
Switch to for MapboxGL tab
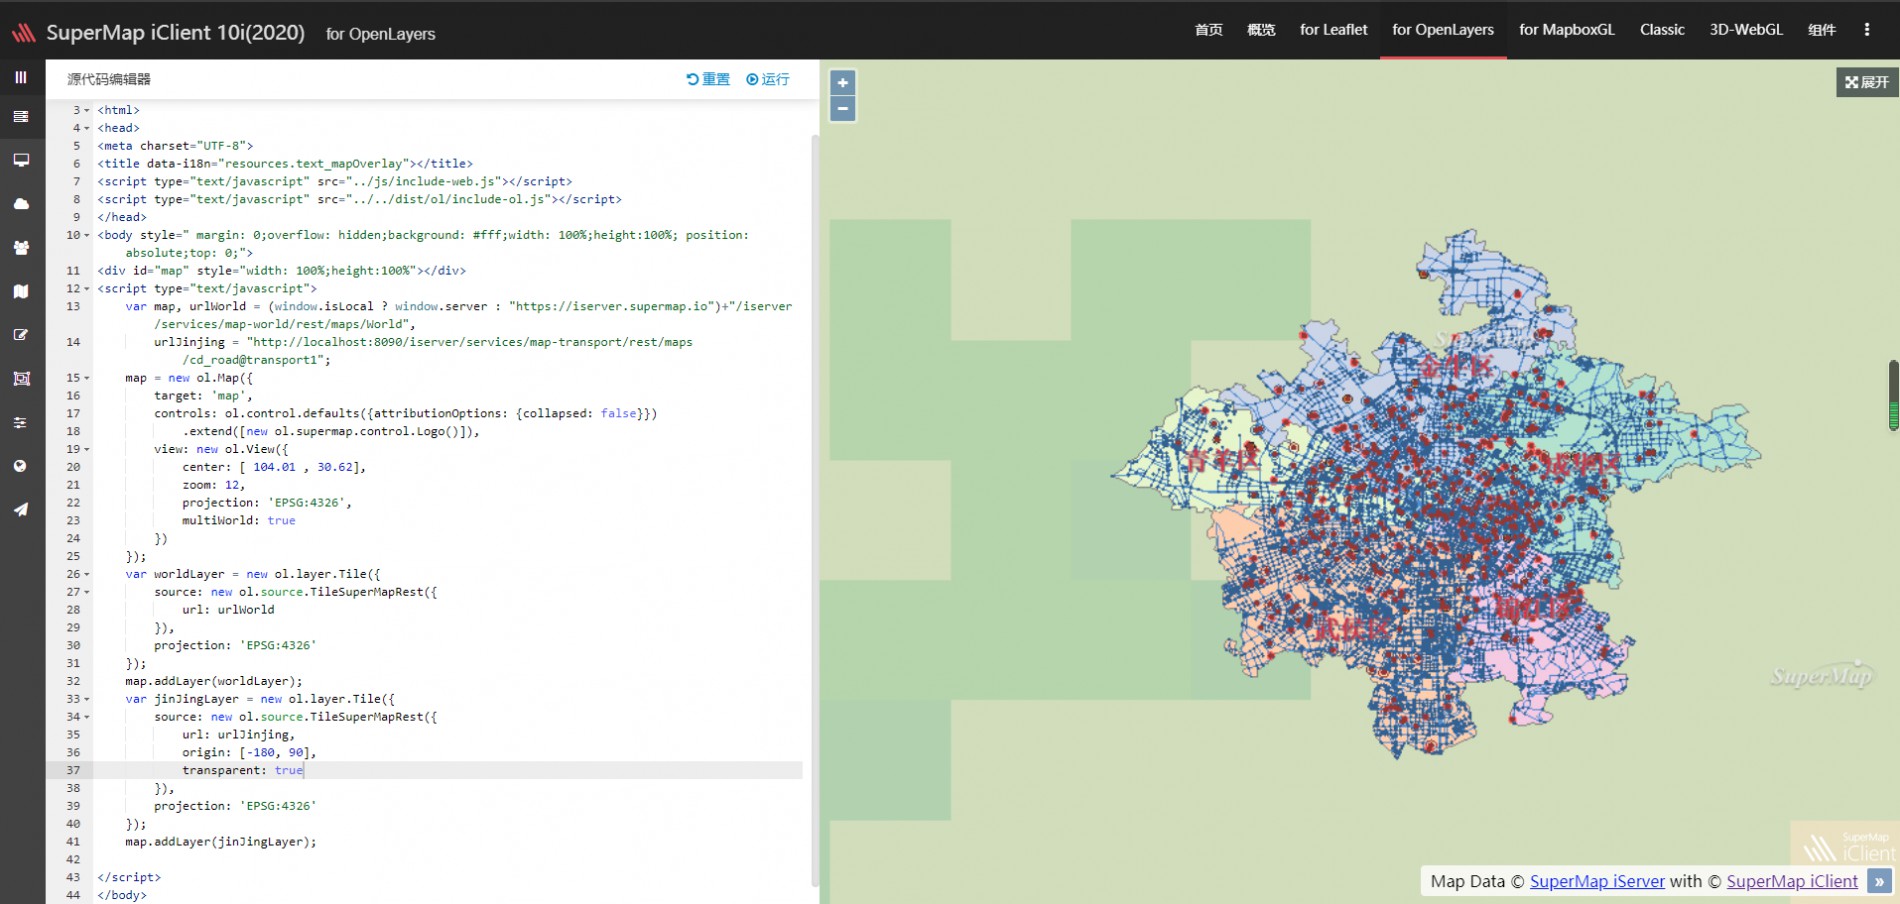pyautogui.click(x=1567, y=30)
